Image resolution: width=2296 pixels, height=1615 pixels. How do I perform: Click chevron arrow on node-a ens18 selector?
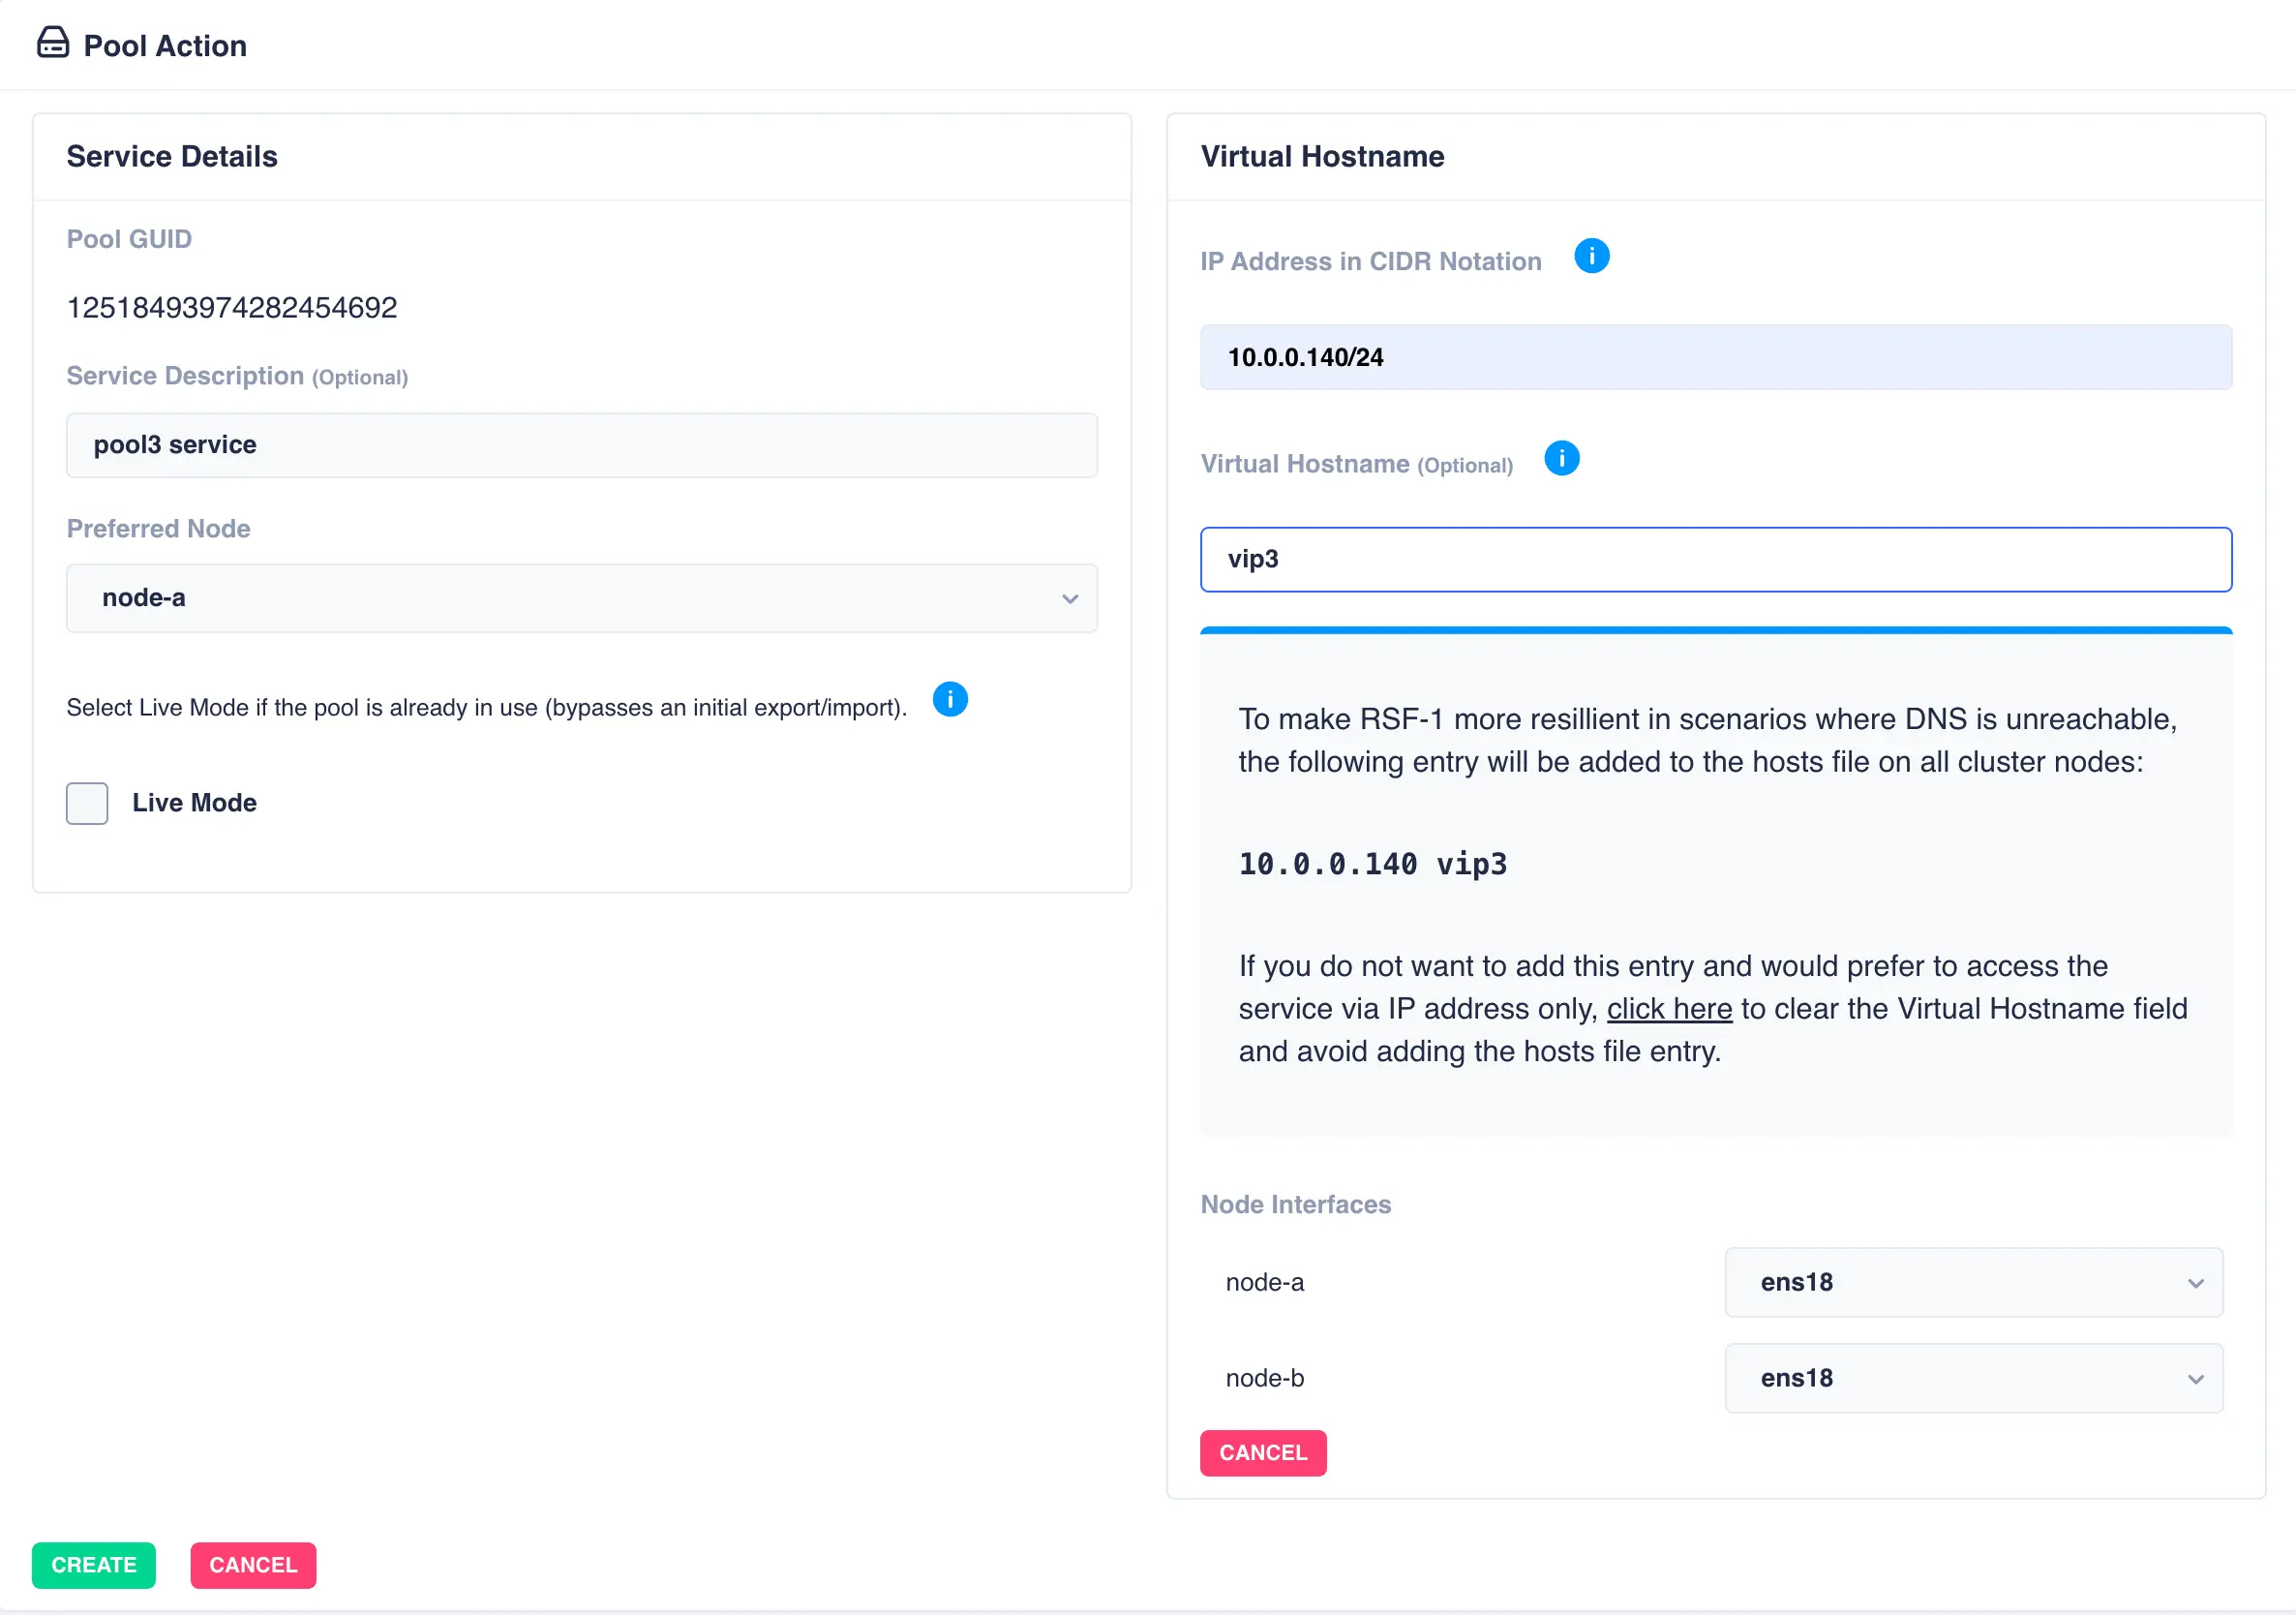coord(2195,1283)
